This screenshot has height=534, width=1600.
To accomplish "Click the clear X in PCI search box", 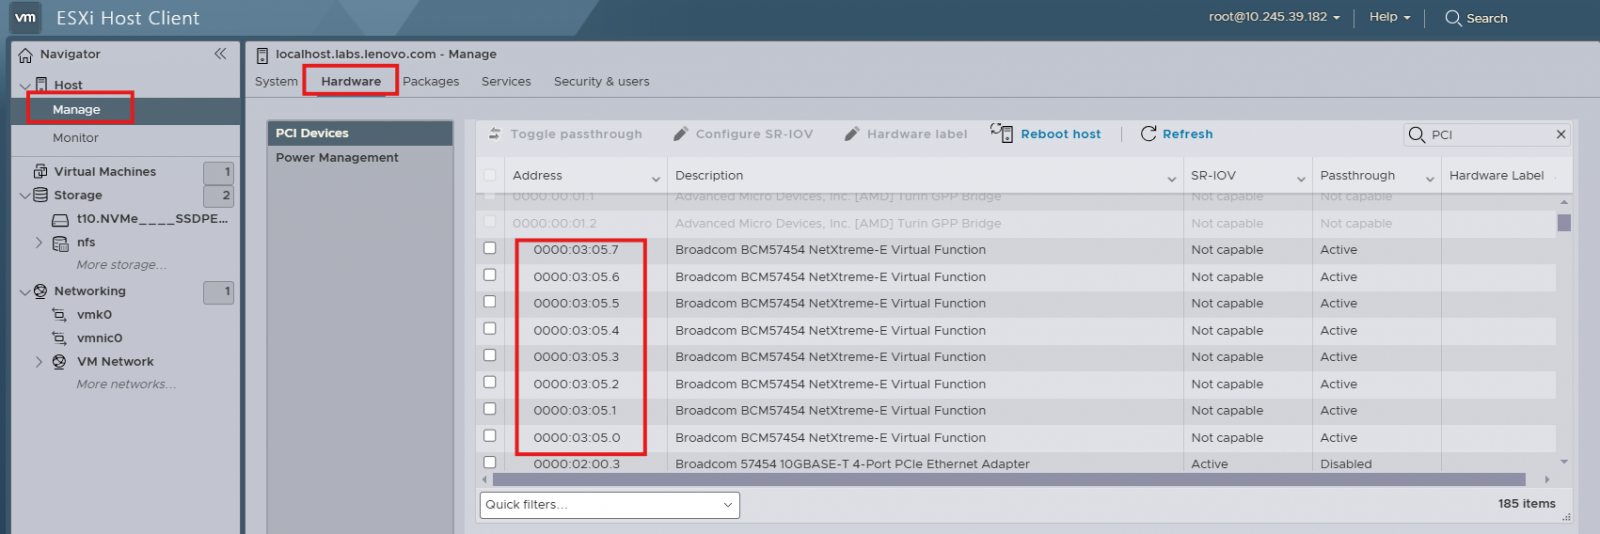I will point(1560,134).
